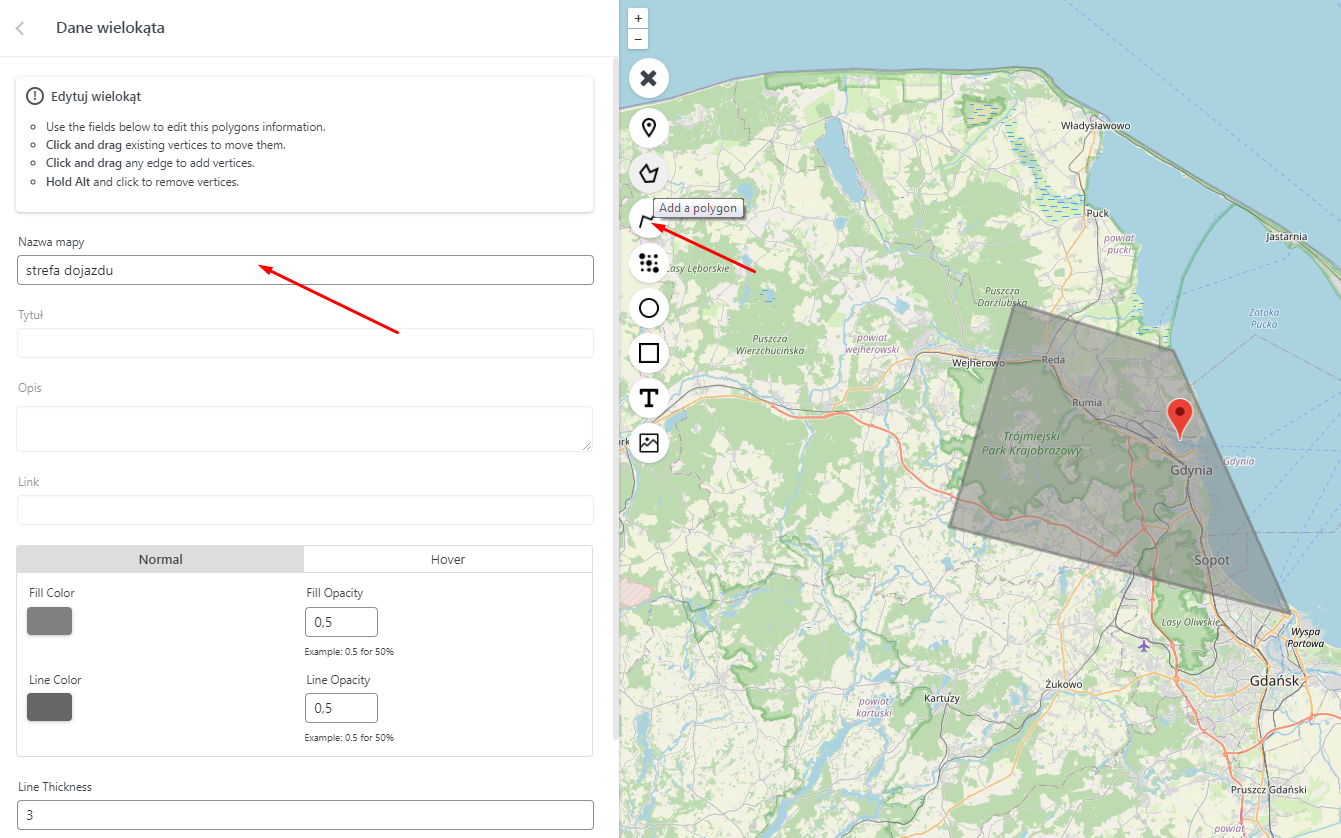
Task: Select the add marker pin tool
Action: (648, 127)
